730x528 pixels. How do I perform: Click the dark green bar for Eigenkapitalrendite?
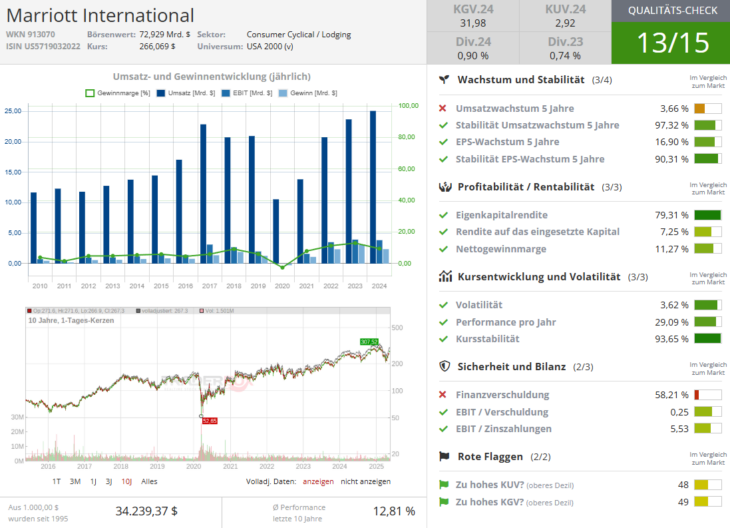point(708,215)
